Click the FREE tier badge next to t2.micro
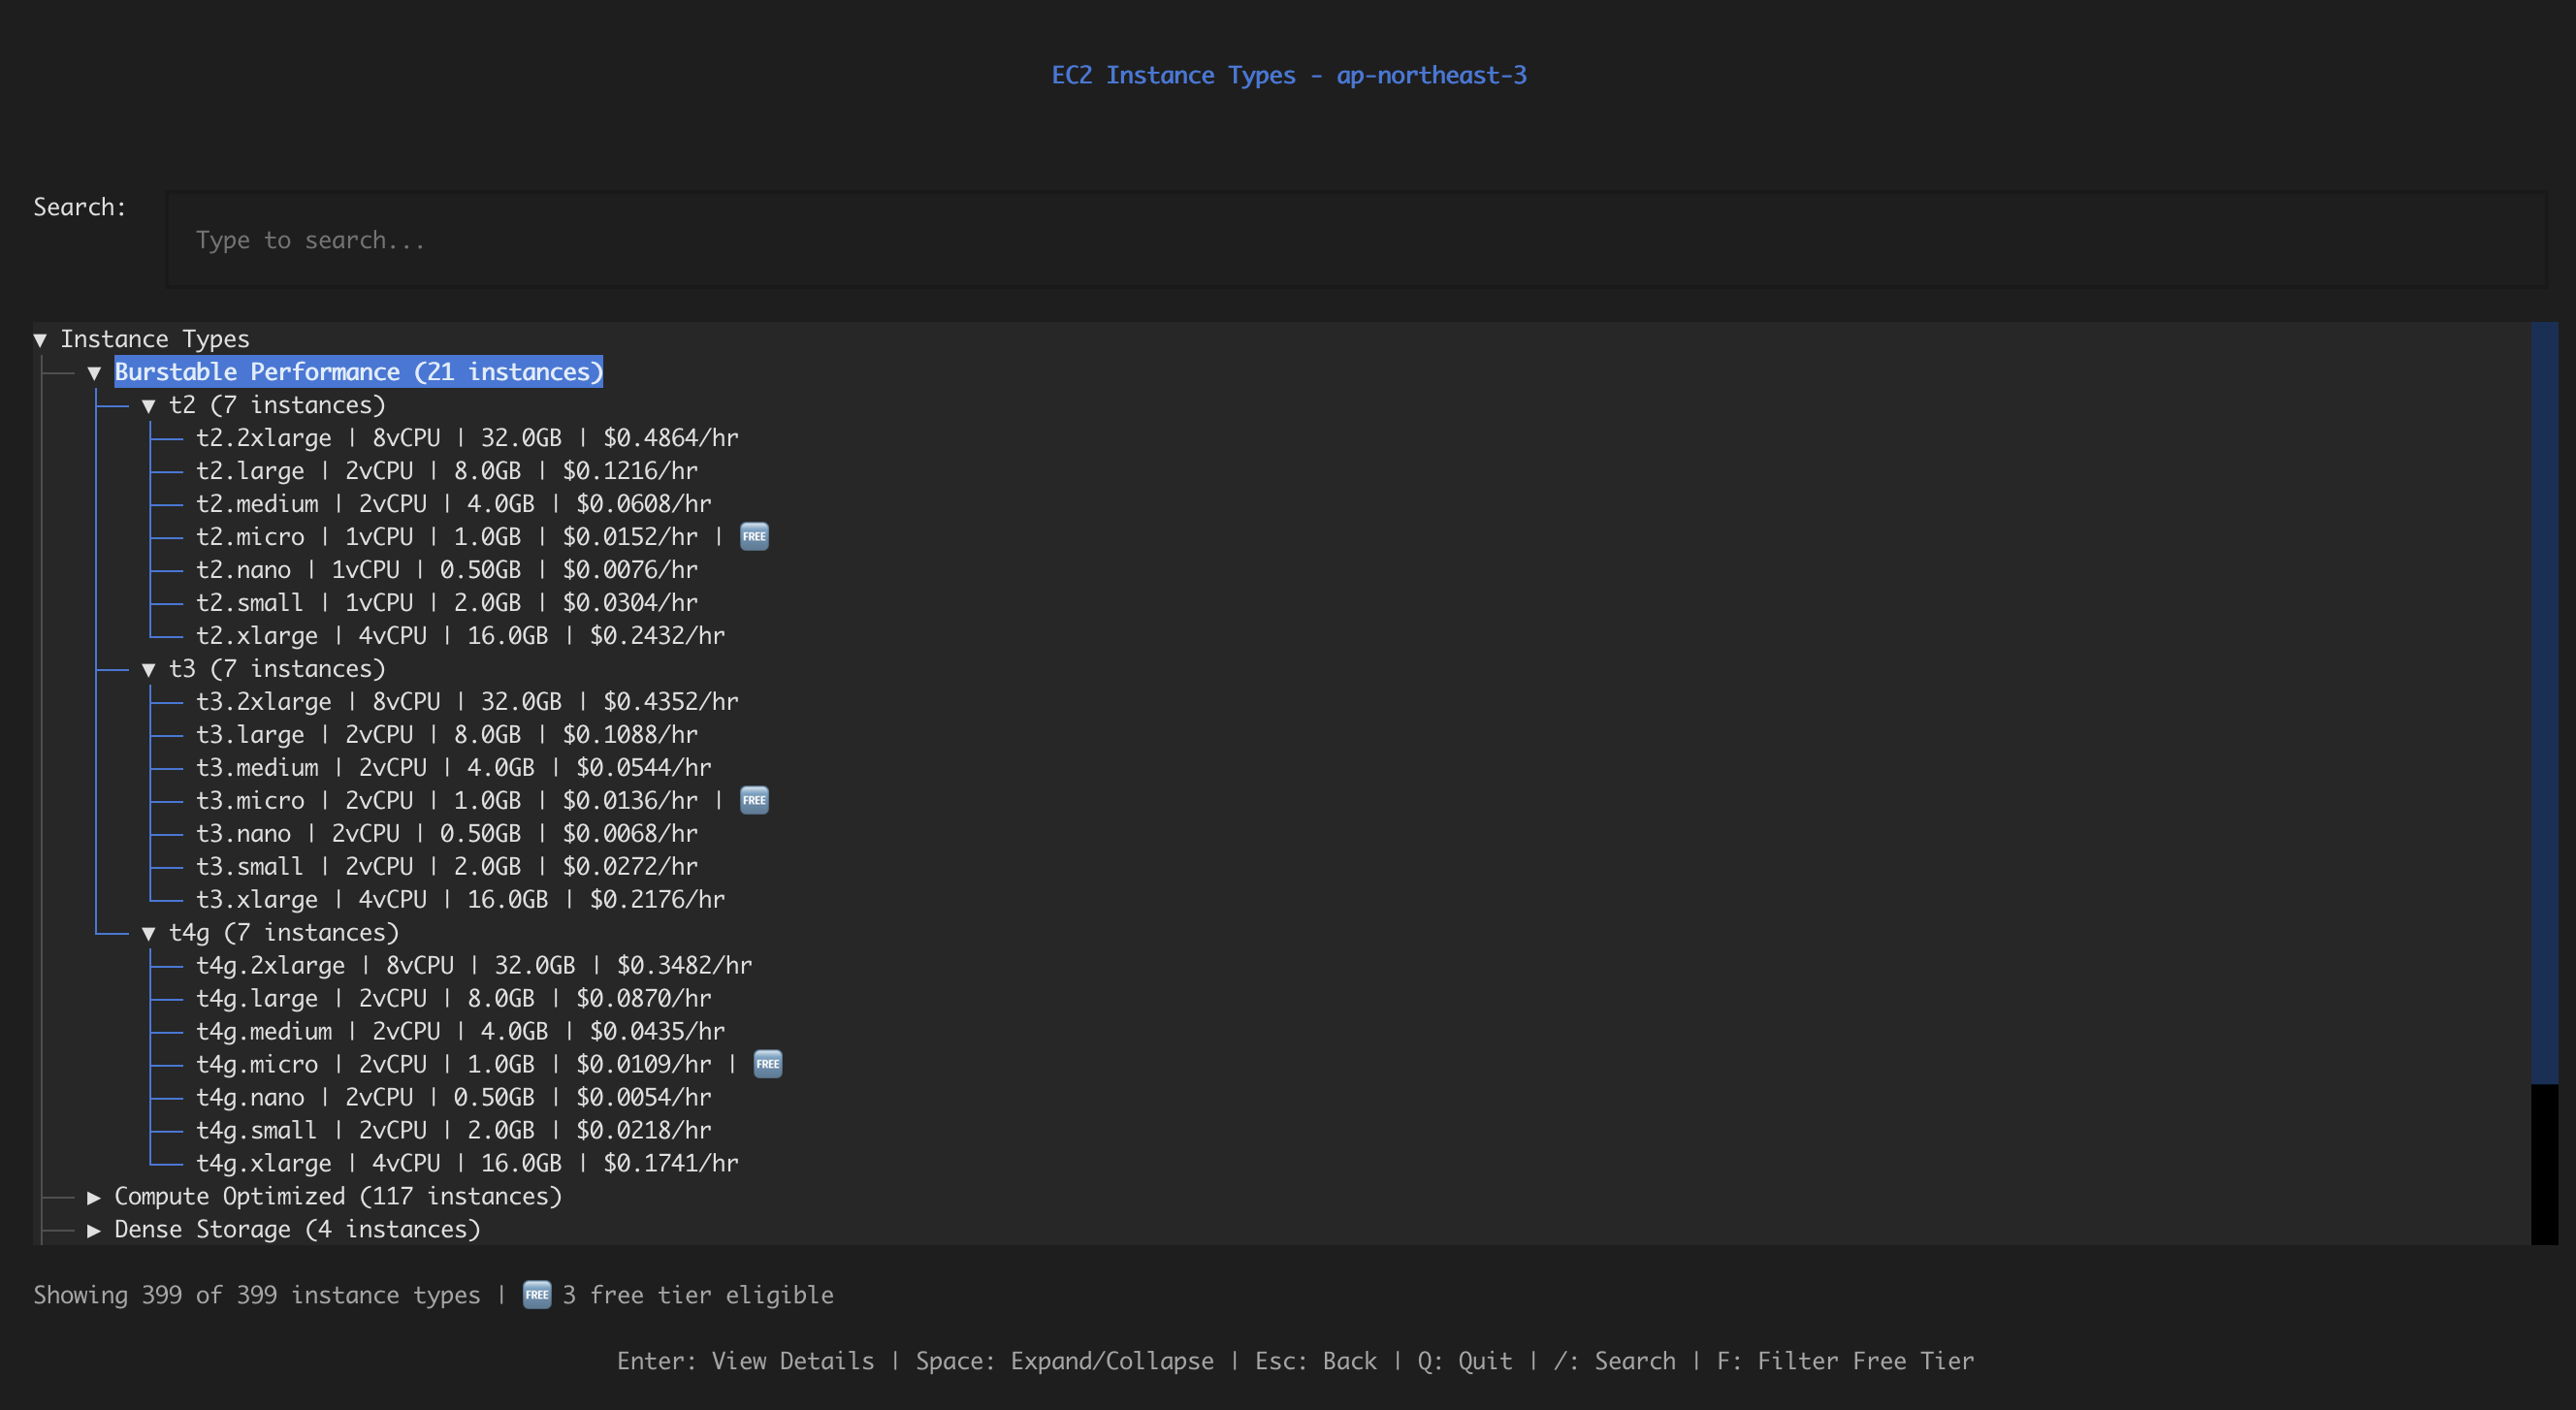This screenshot has height=1410, width=2576. coord(754,536)
